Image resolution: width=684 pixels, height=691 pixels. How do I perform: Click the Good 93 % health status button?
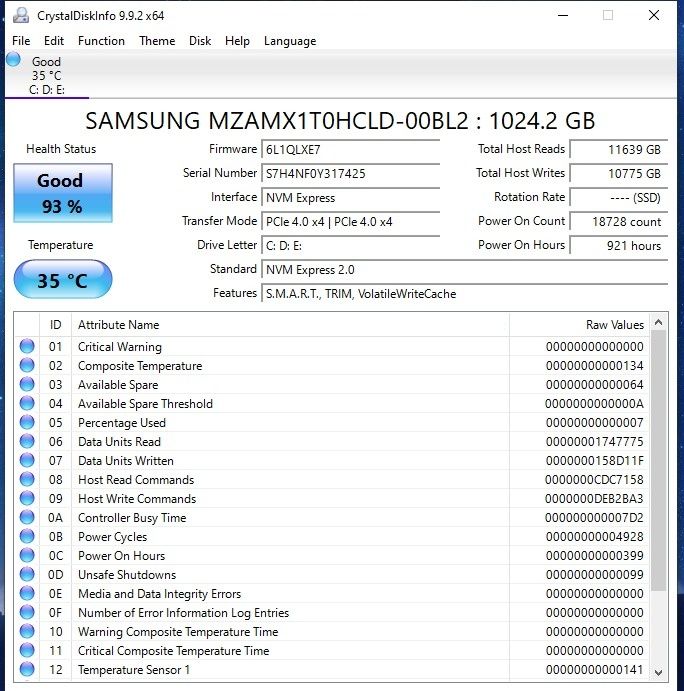63,193
